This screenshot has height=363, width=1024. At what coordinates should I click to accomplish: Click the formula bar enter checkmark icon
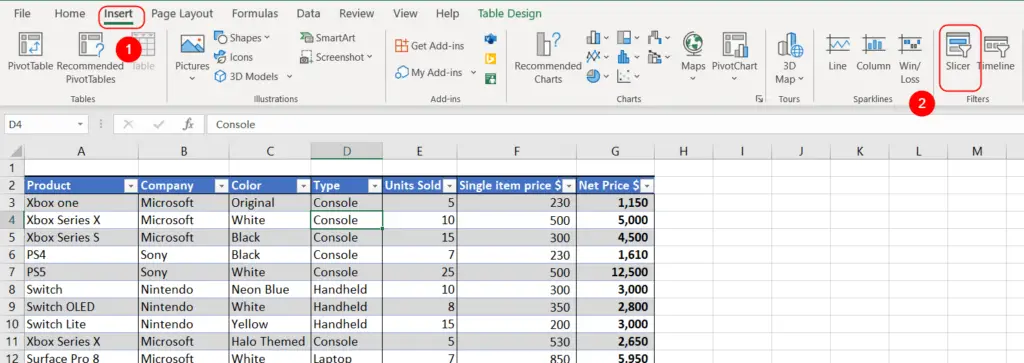pos(158,124)
